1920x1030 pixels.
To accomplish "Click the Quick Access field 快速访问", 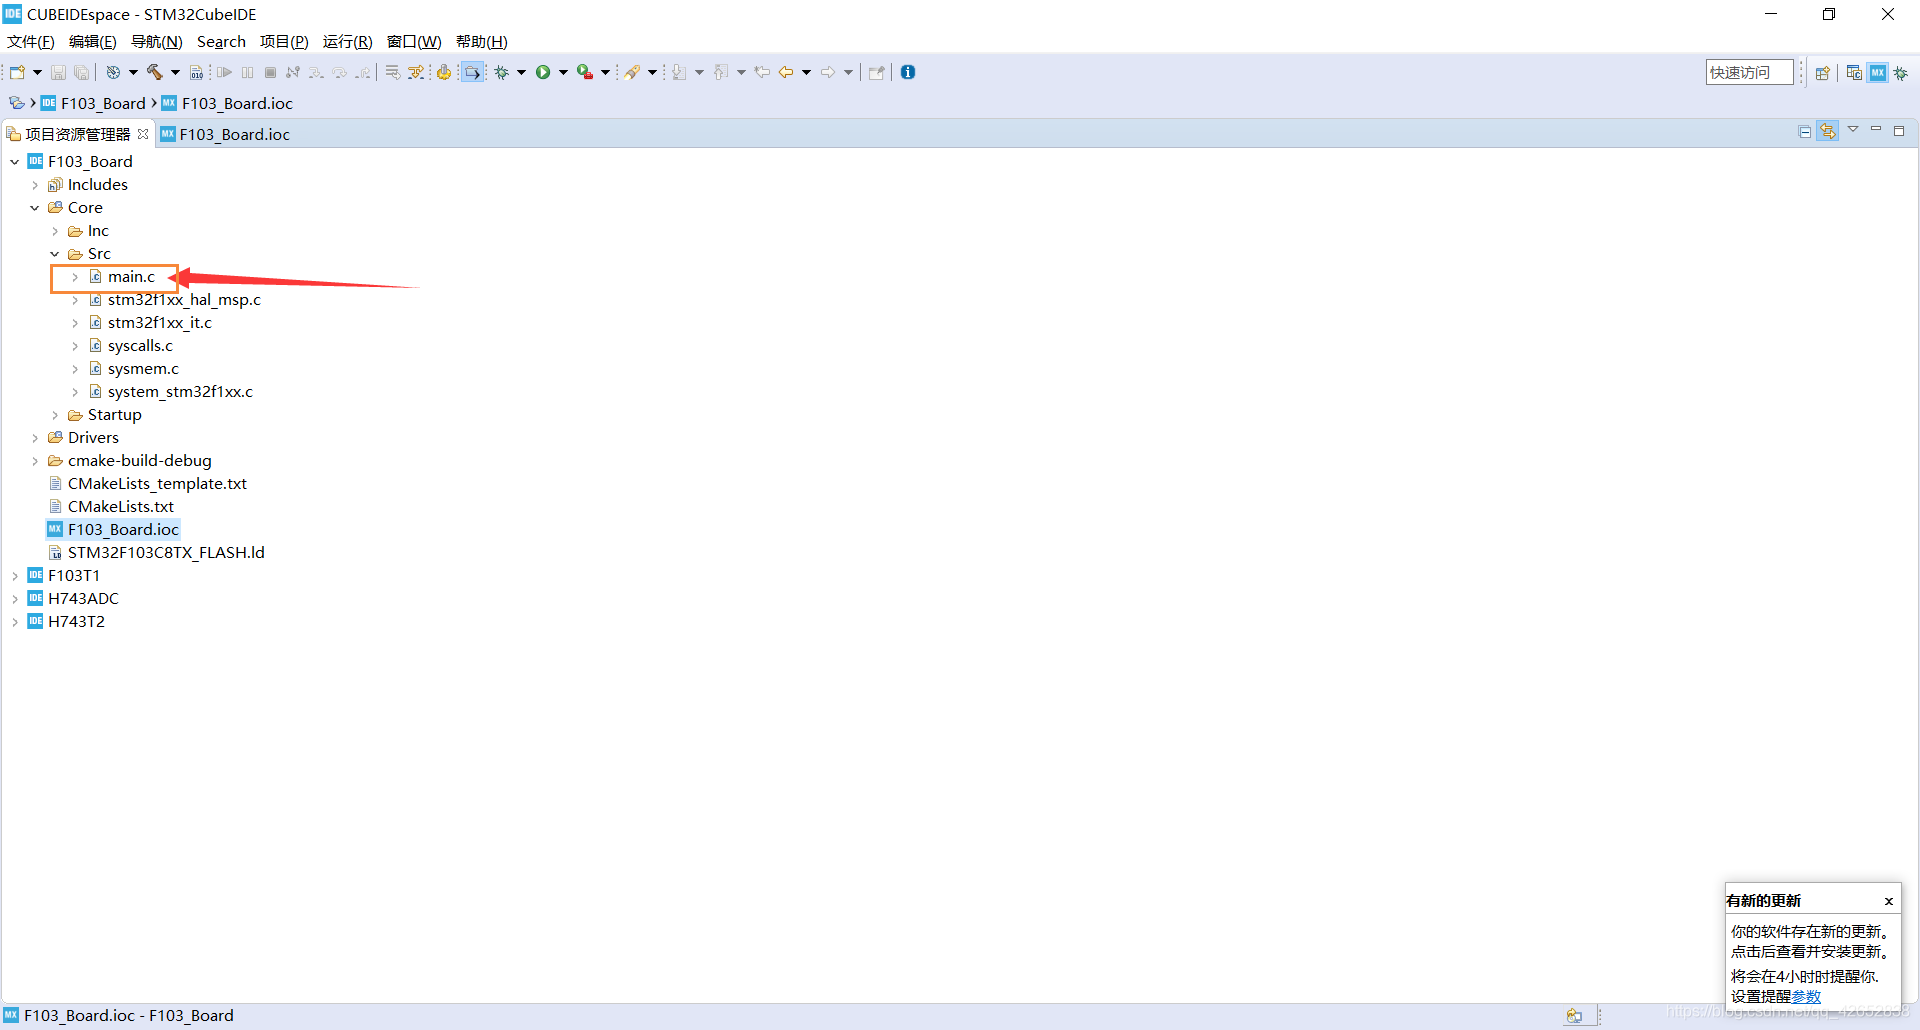I will pos(1749,72).
